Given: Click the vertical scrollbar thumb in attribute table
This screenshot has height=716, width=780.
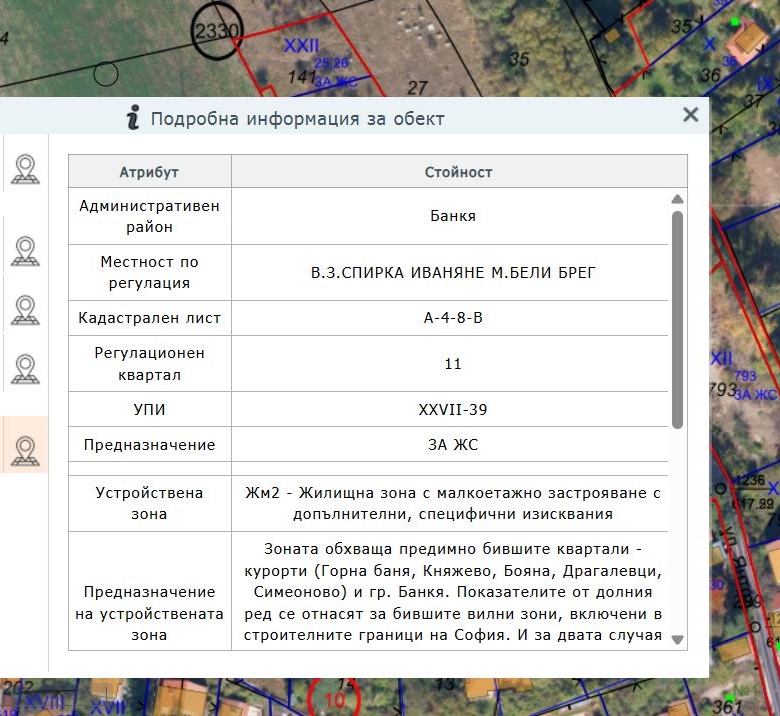Looking at the screenshot, I should tap(677, 319).
